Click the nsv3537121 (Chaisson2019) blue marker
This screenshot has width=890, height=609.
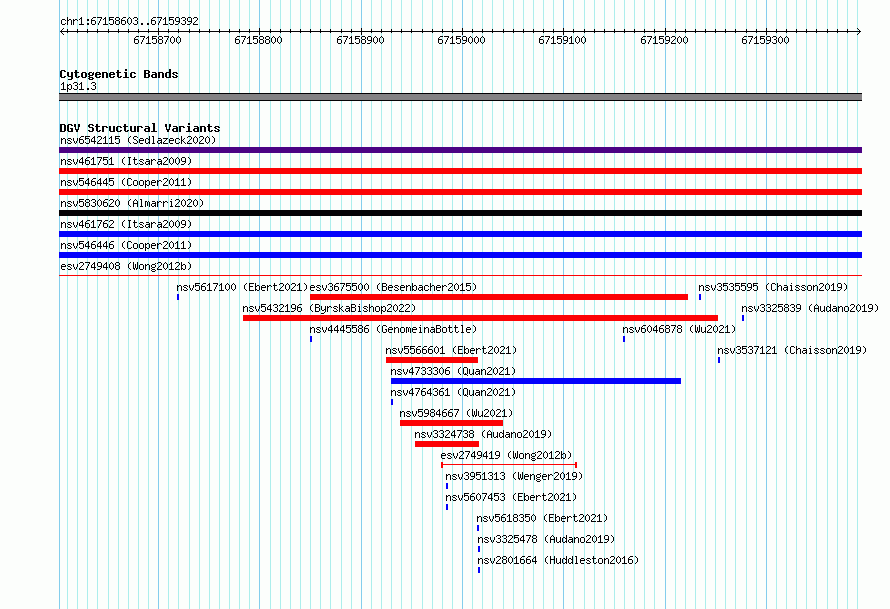(719, 360)
